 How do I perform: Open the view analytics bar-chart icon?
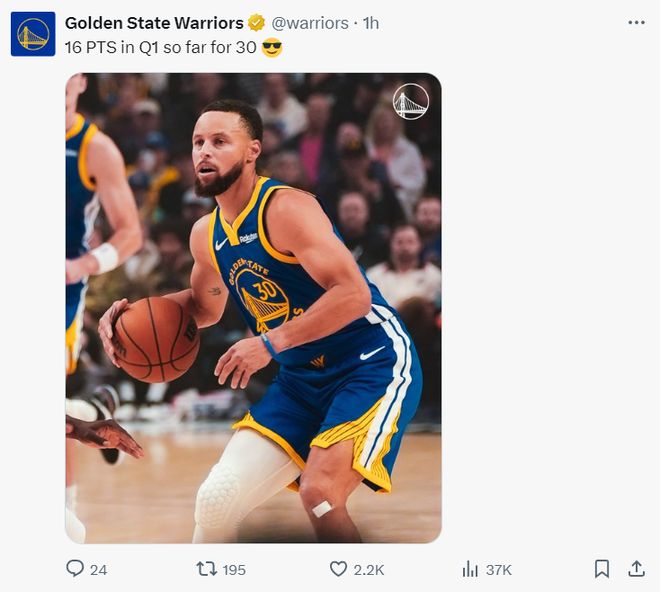tap(470, 568)
